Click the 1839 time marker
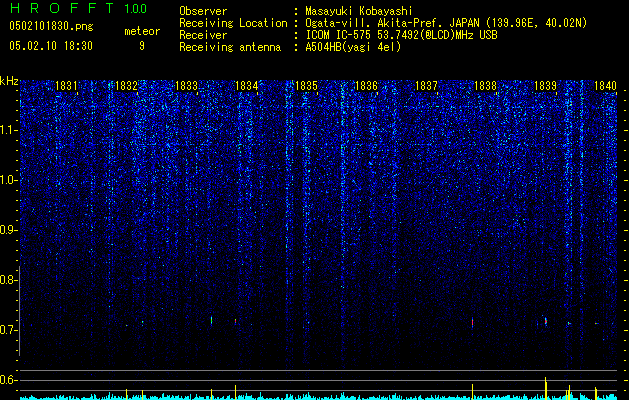629x400 pixels. [546, 86]
